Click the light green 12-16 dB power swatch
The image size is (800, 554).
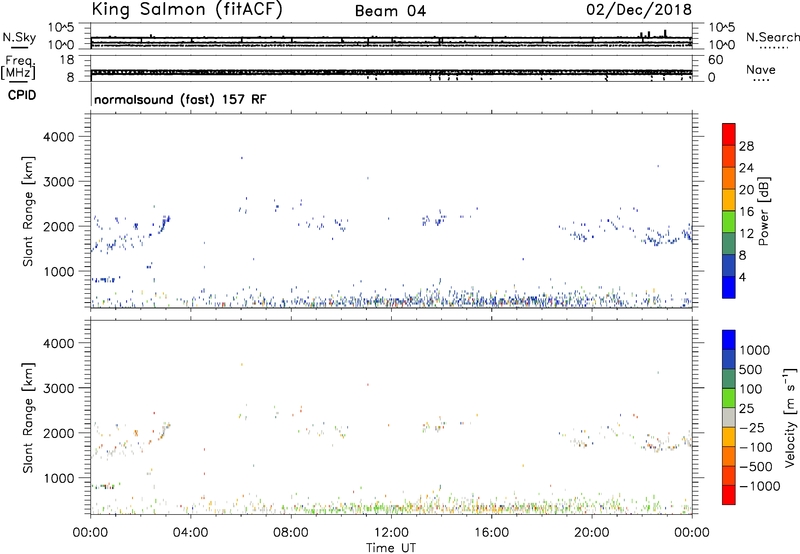click(x=729, y=221)
